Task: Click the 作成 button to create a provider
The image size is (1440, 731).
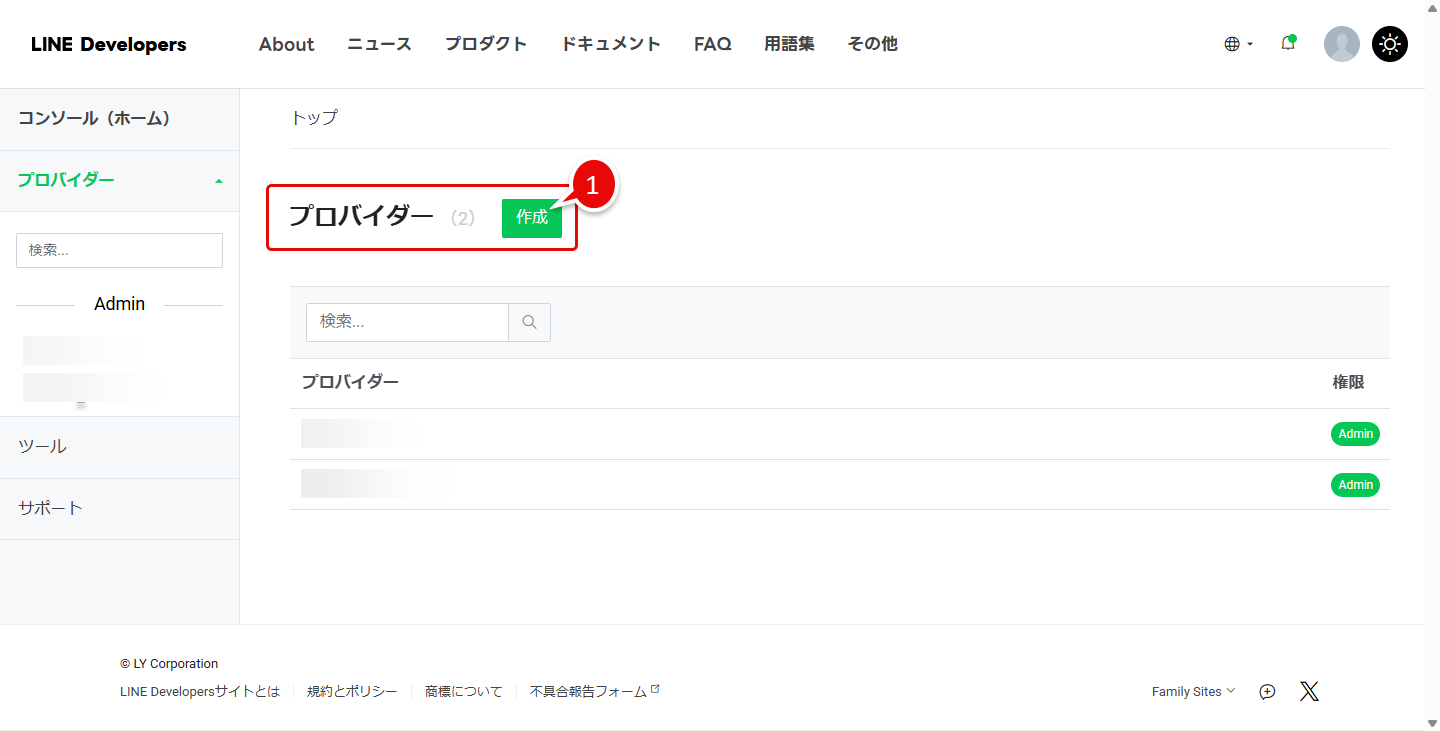Action: [532, 218]
